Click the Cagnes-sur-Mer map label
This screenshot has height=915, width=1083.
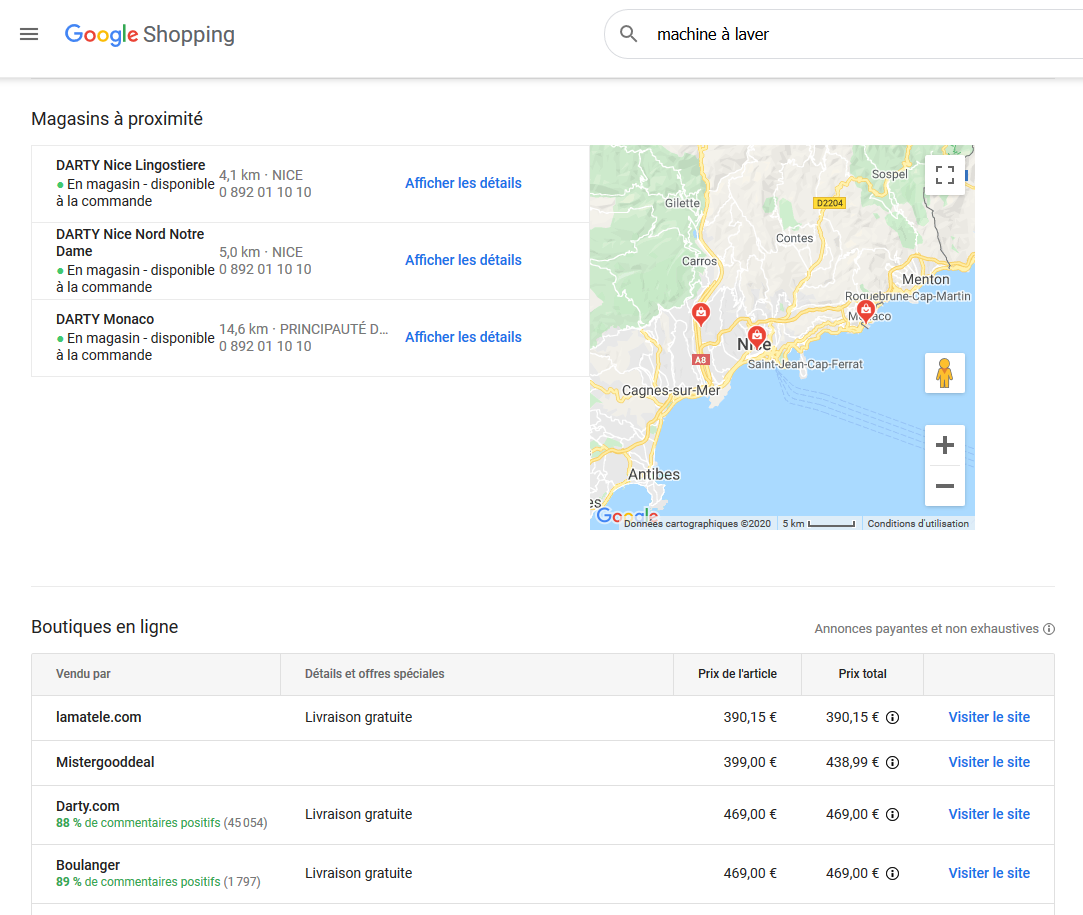coord(671,390)
